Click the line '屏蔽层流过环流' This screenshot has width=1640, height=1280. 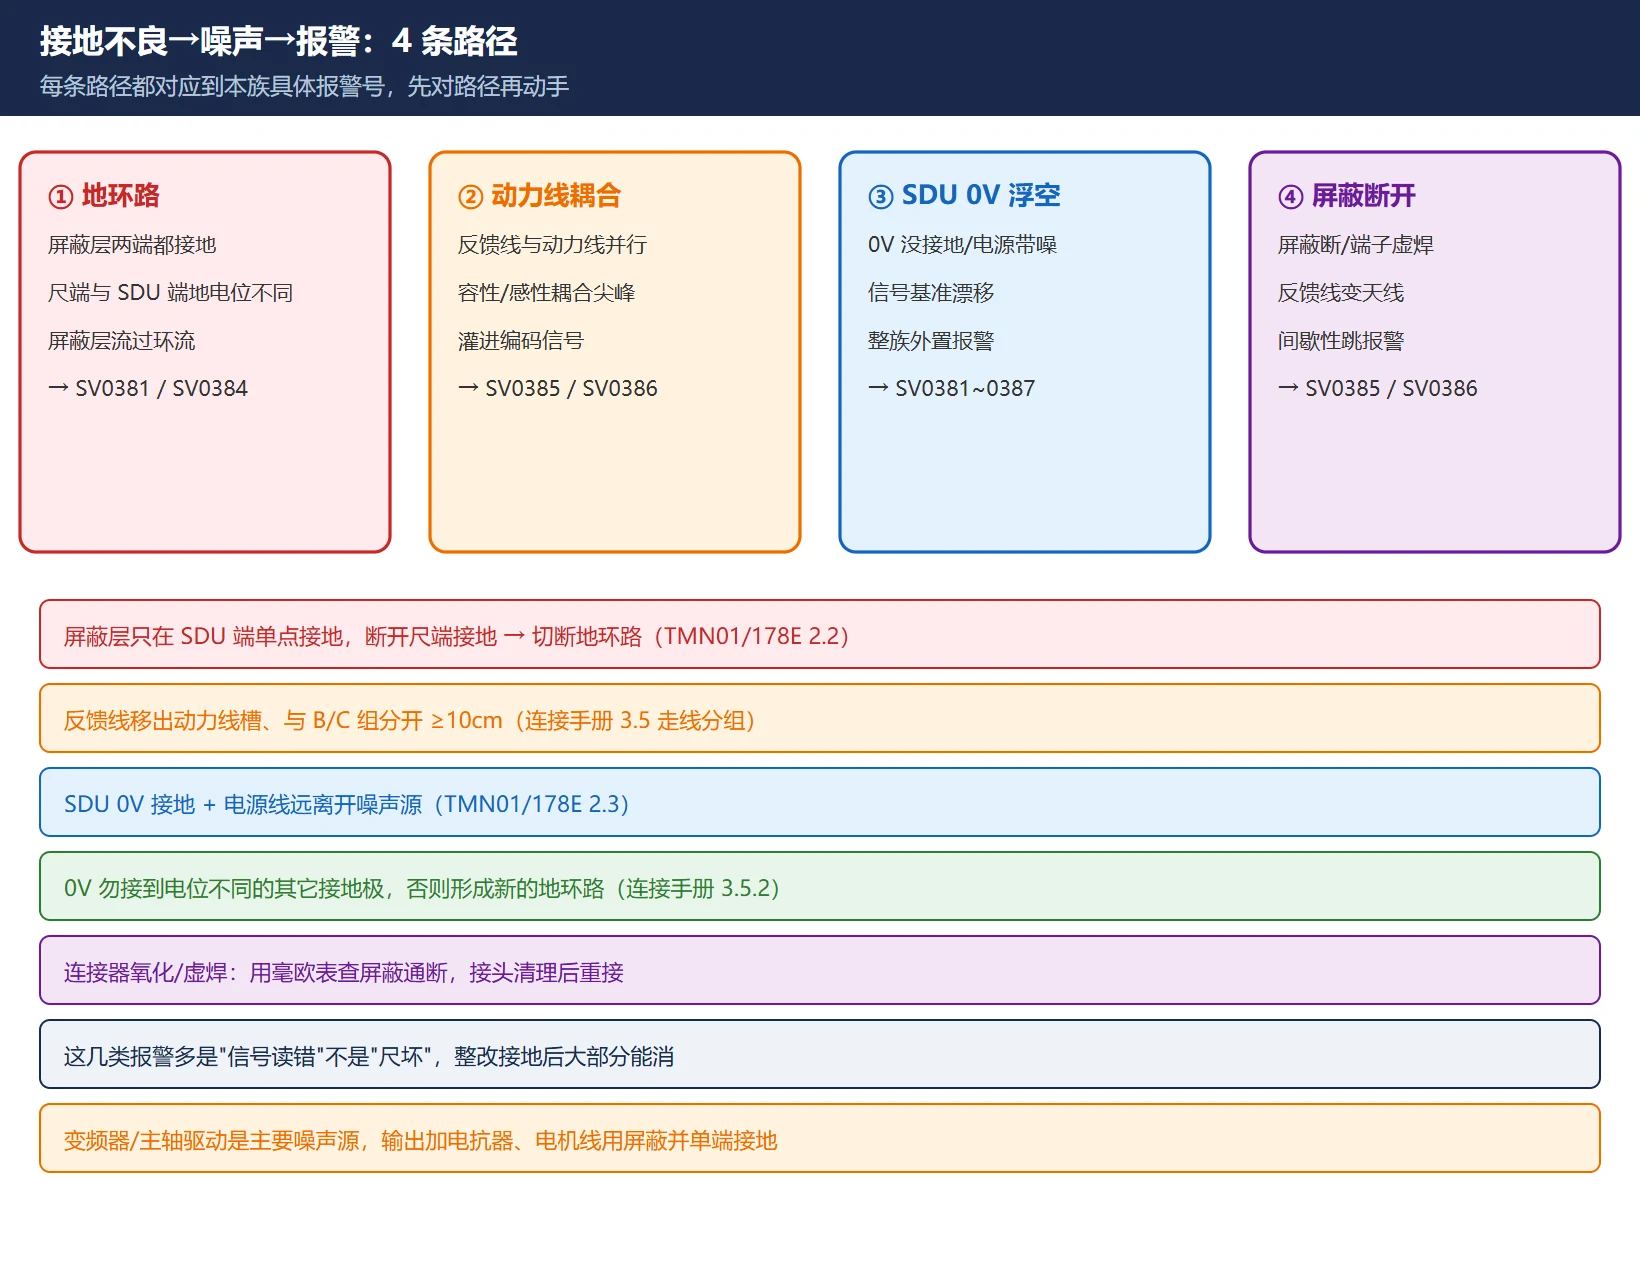[121, 341]
